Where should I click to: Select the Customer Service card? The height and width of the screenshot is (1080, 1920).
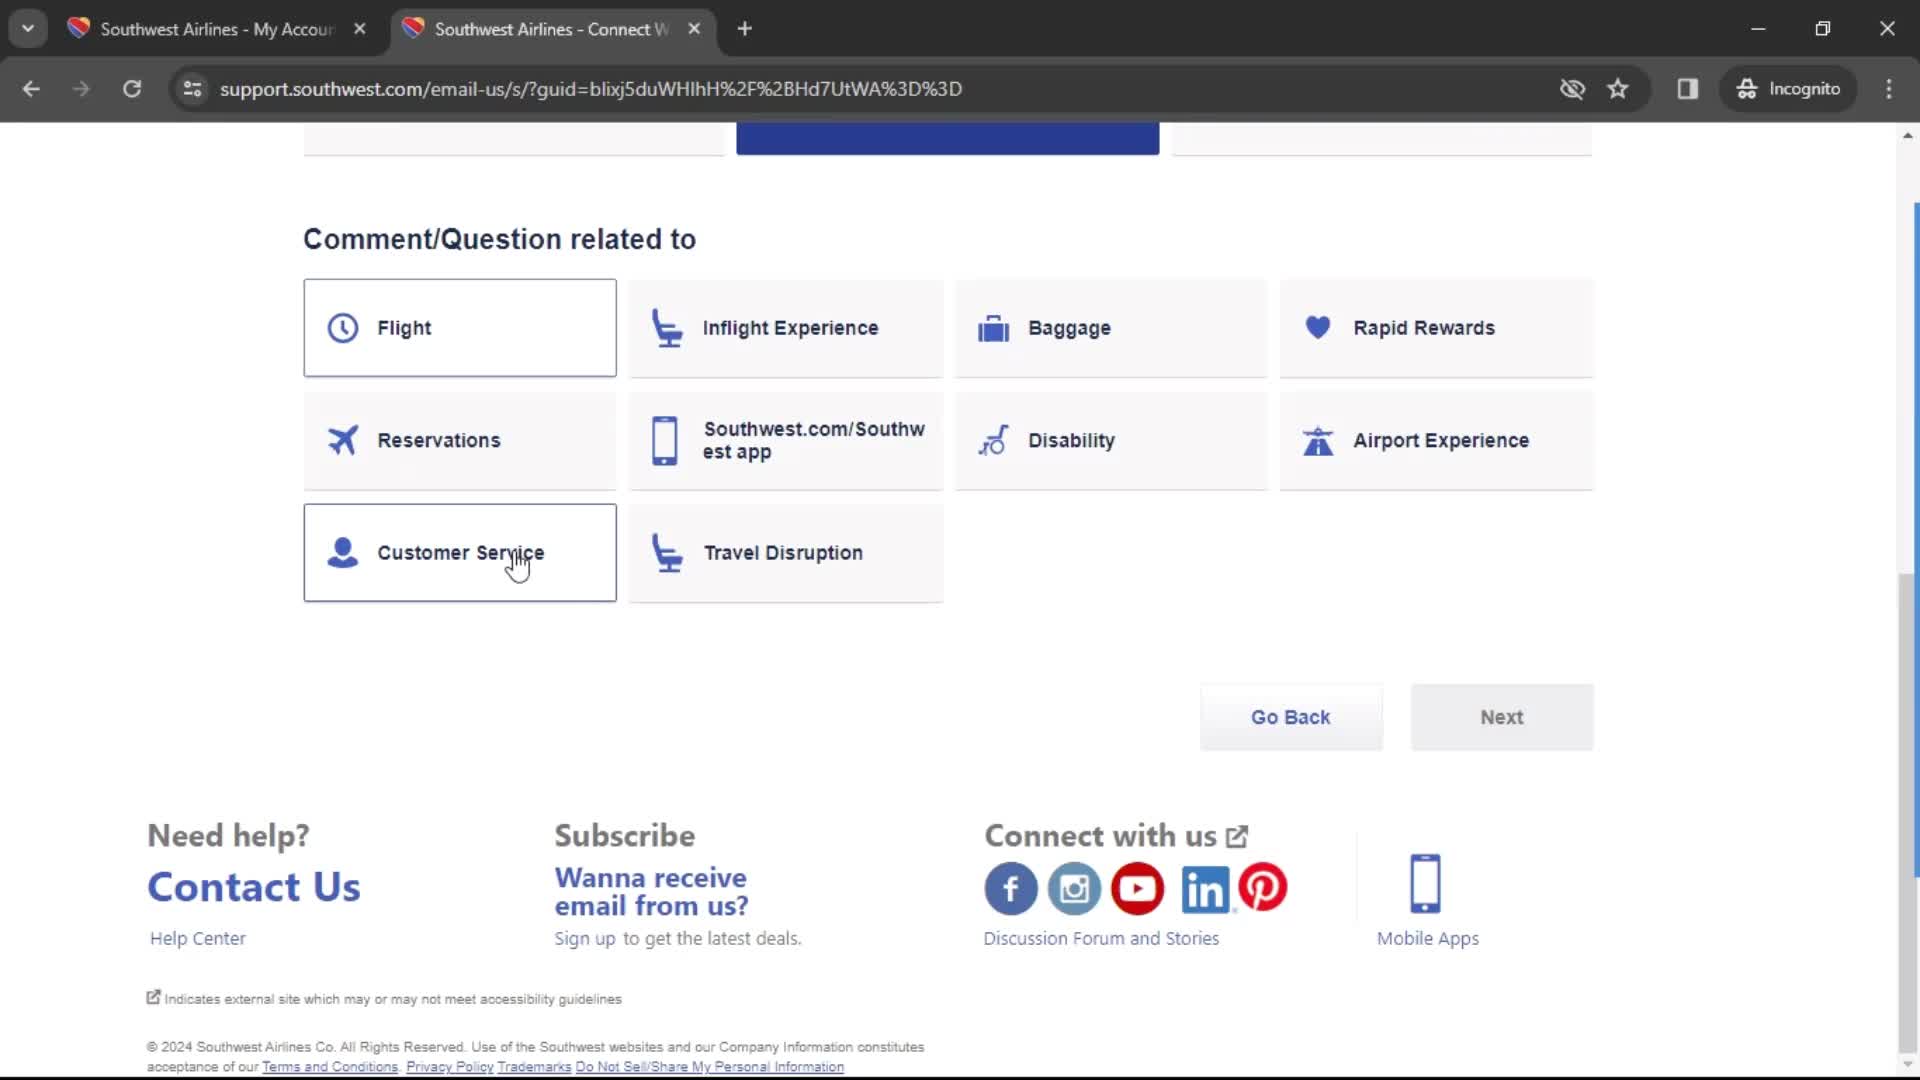pos(460,552)
